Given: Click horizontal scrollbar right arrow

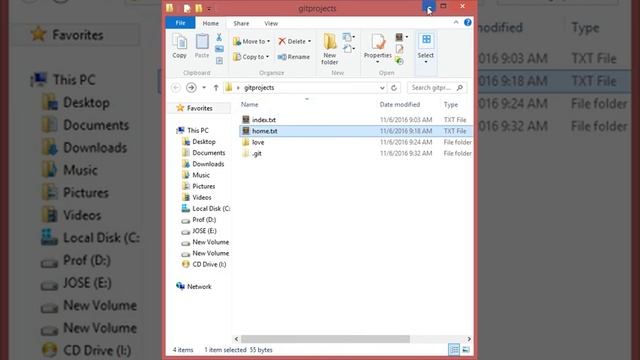Looking at the screenshot, I should click(469, 339).
